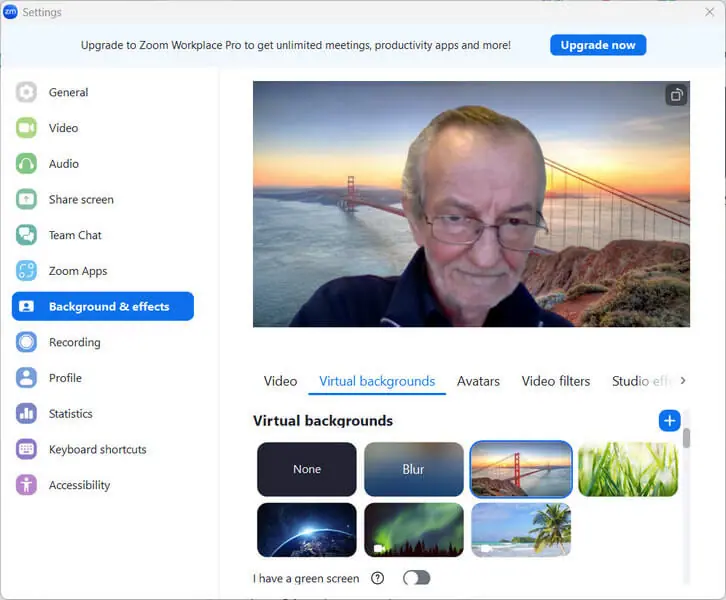Image resolution: width=726 pixels, height=600 pixels.
Task: Switch to the Video tab
Action: coord(280,381)
